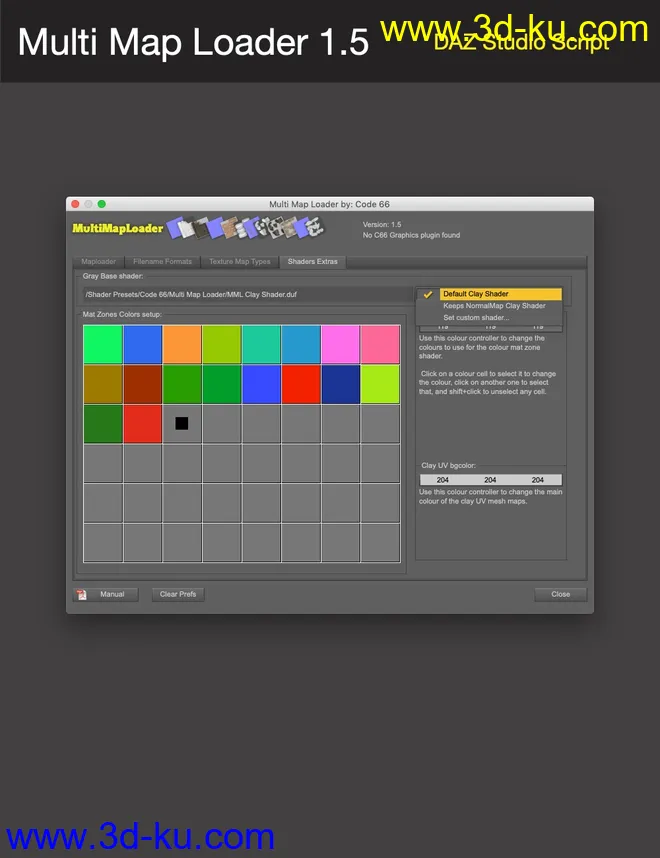
Task: Go to Texture Map Types tab
Action: (239, 262)
